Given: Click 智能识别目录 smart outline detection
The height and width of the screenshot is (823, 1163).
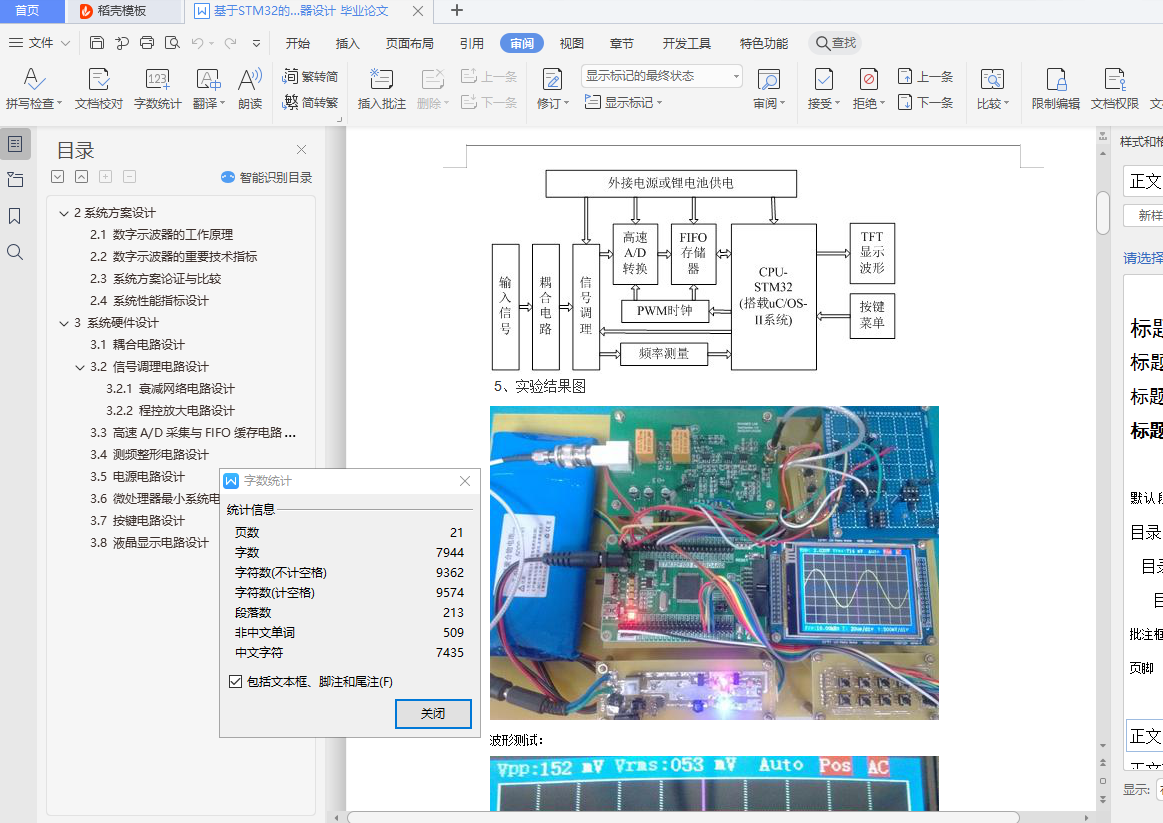Looking at the screenshot, I should 266,177.
